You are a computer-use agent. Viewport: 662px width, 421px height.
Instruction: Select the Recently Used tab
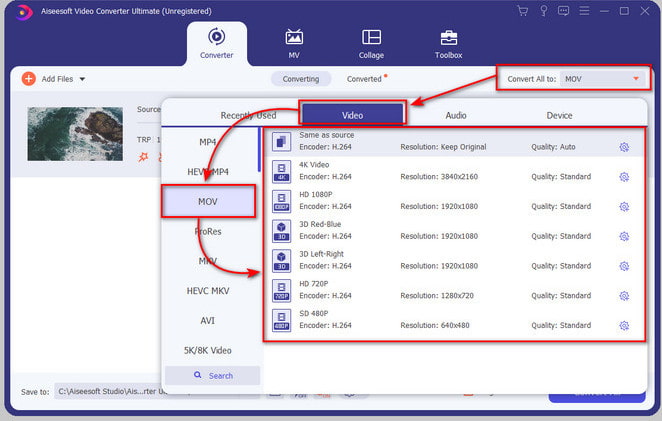pos(248,115)
